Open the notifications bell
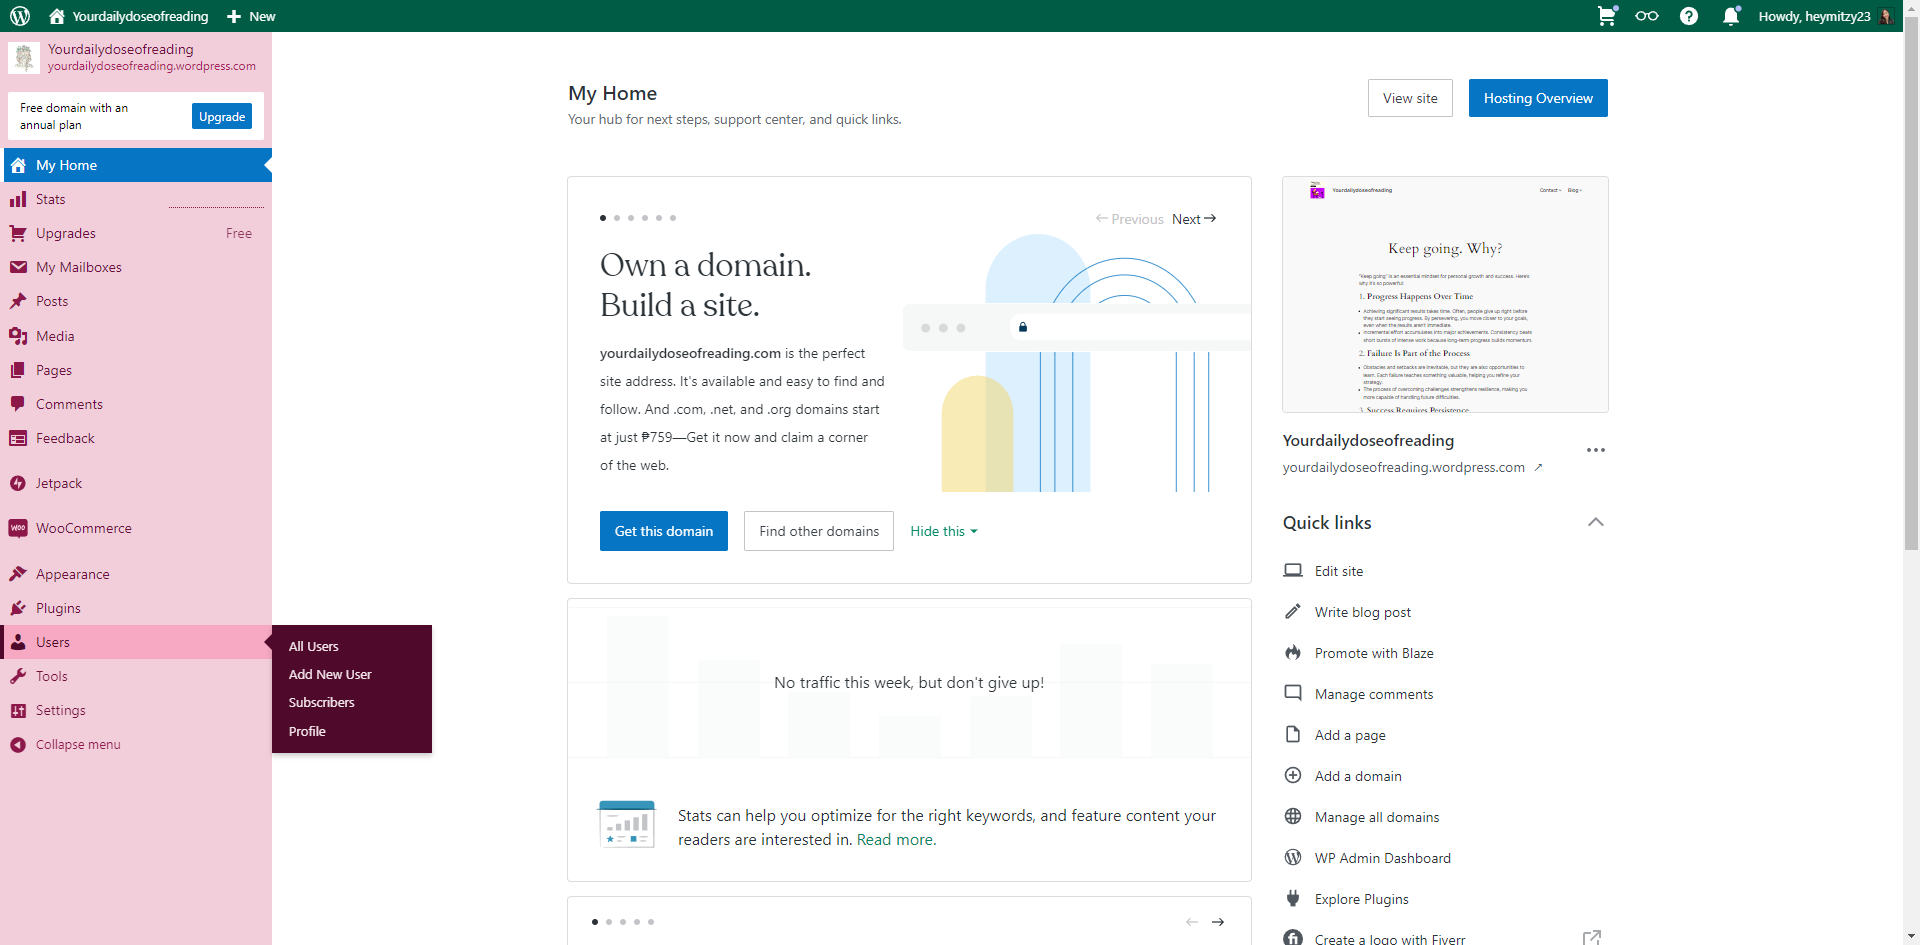This screenshot has height=945, width=1920. point(1731,16)
